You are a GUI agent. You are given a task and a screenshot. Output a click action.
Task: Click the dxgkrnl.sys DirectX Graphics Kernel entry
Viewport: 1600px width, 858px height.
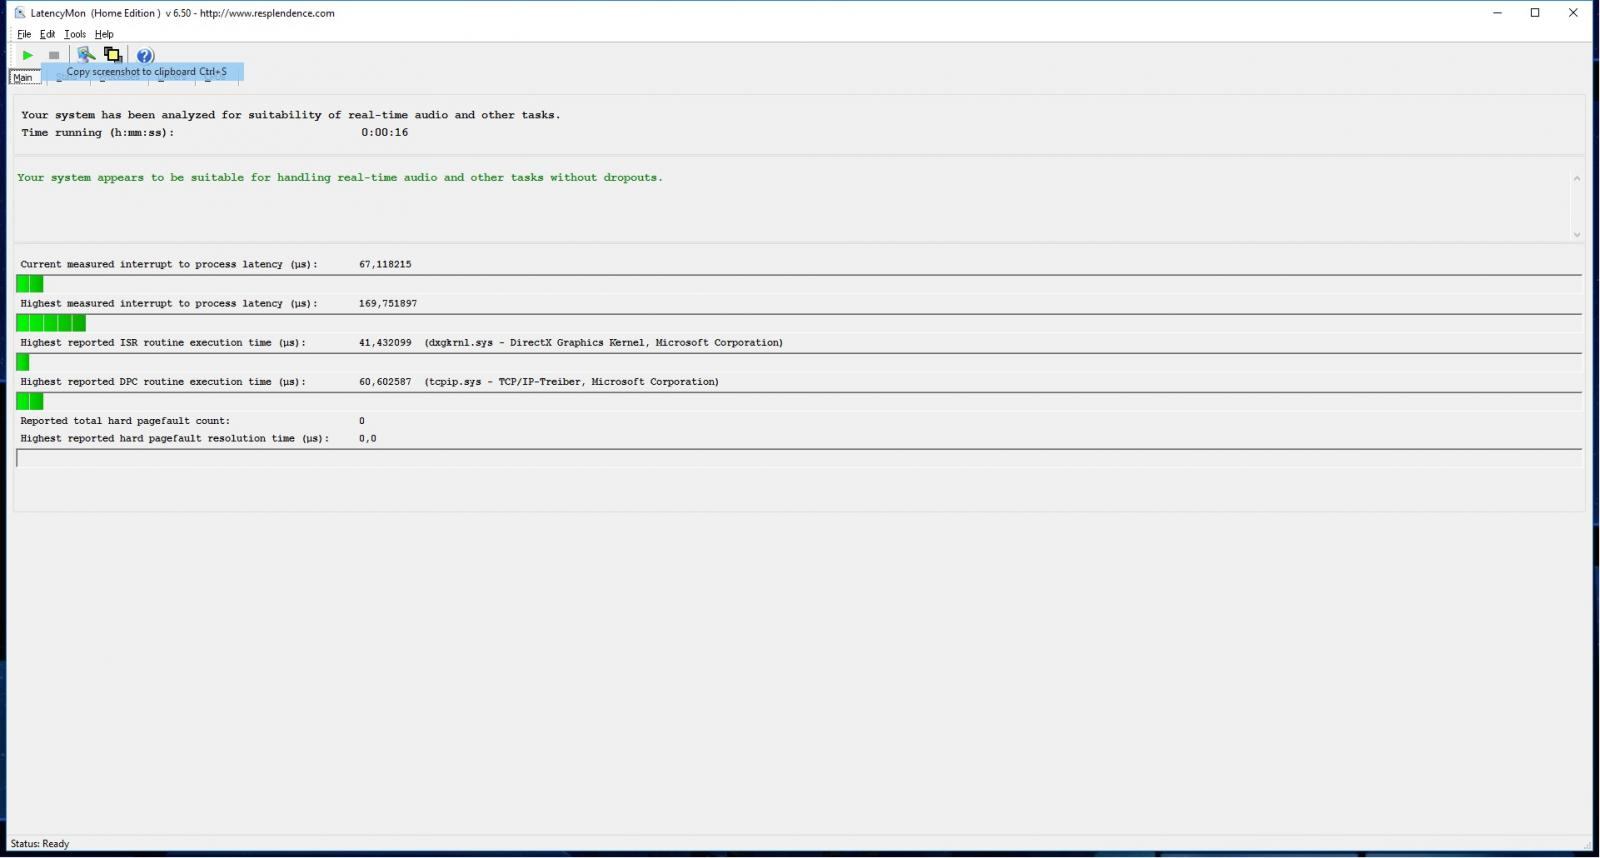point(603,342)
